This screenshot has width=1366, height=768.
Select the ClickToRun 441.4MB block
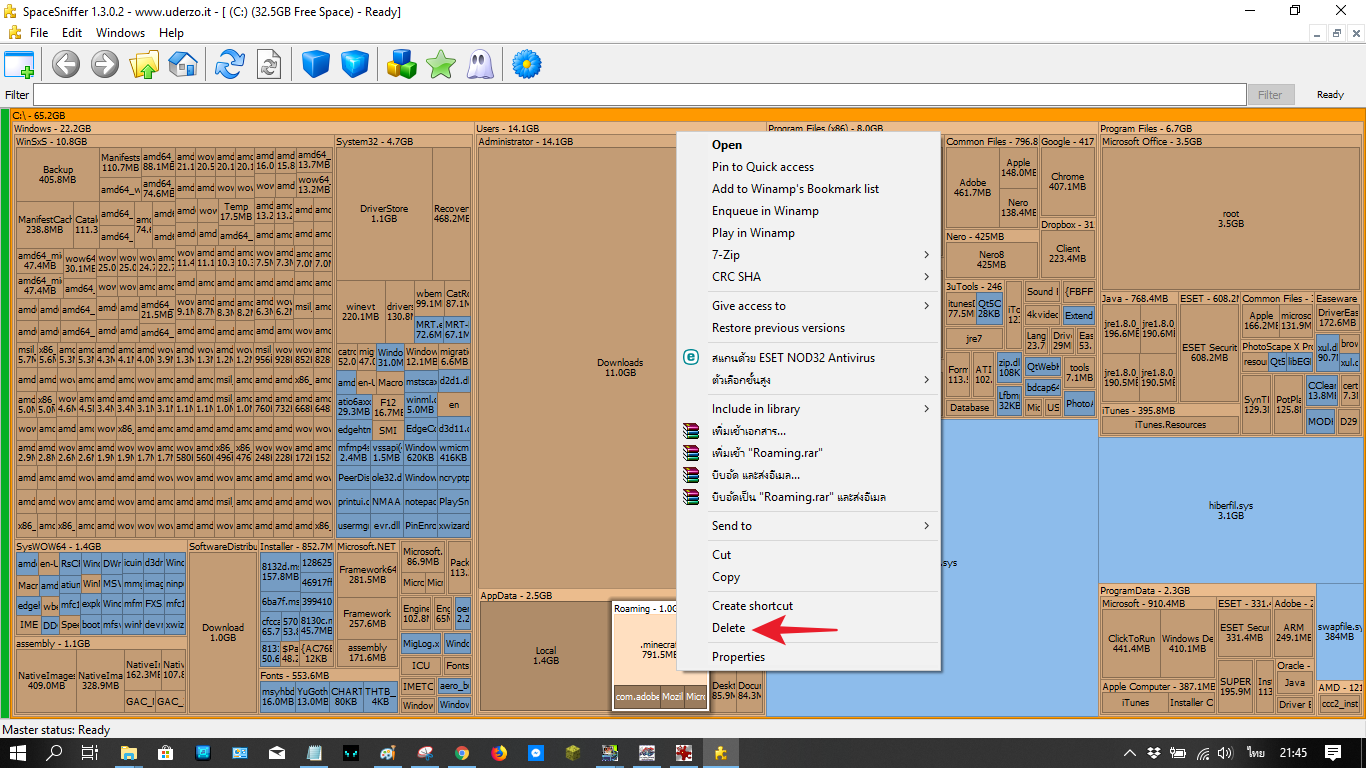point(1131,643)
